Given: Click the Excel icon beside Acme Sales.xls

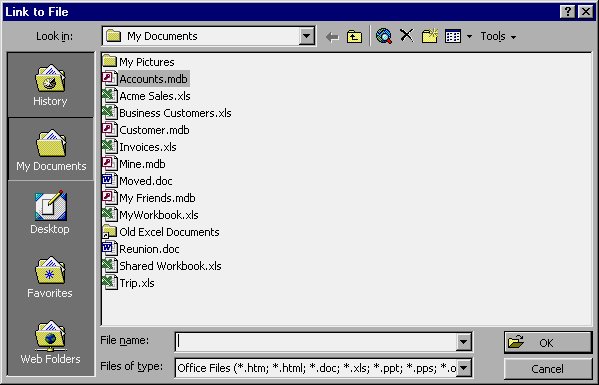Looking at the screenshot, I should 110,95.
